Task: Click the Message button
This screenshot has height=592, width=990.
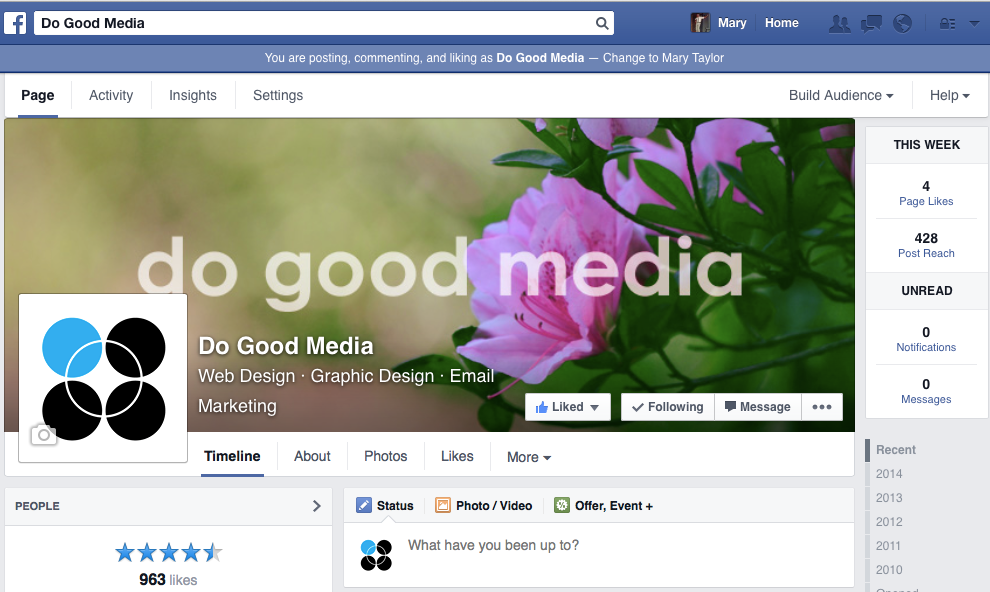Action: point(758,407)
